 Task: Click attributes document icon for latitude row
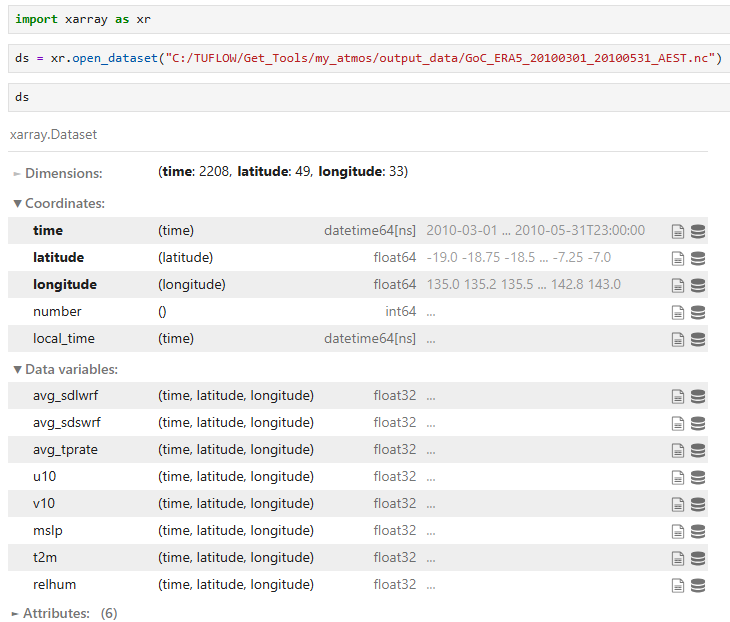(x=678, y=258)
